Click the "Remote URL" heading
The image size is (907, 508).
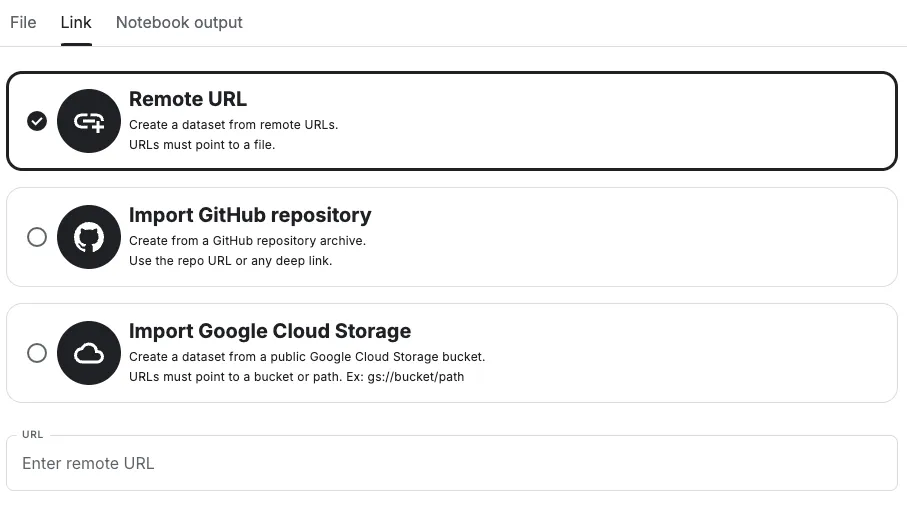click(188, 99)
